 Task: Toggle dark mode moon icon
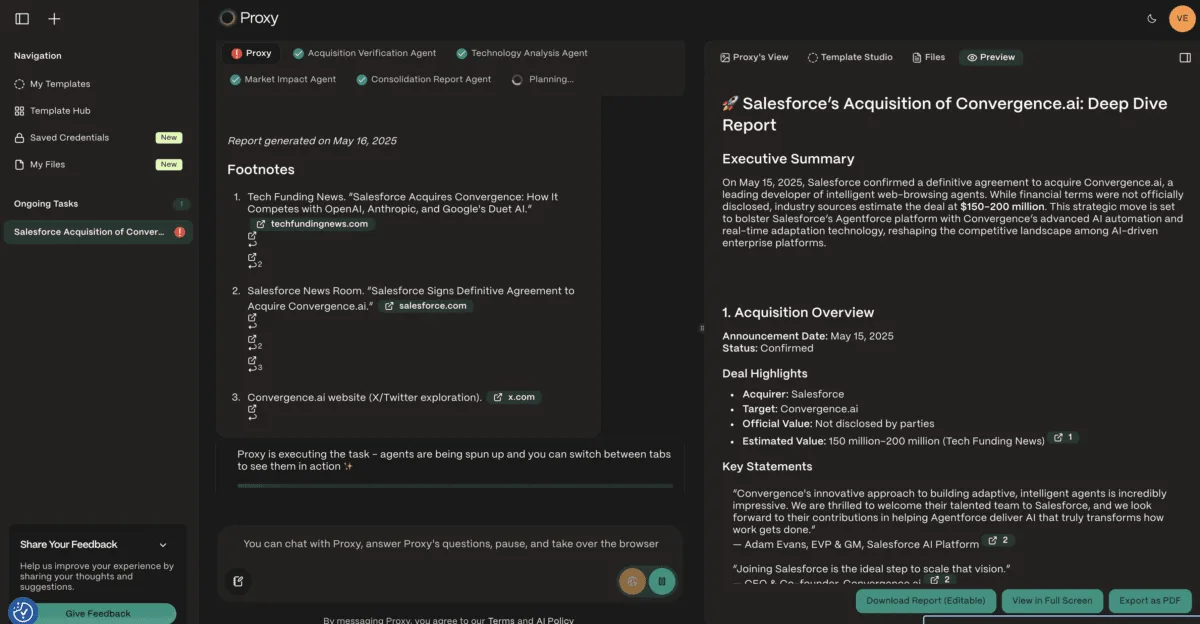[x=1151, y=18]
